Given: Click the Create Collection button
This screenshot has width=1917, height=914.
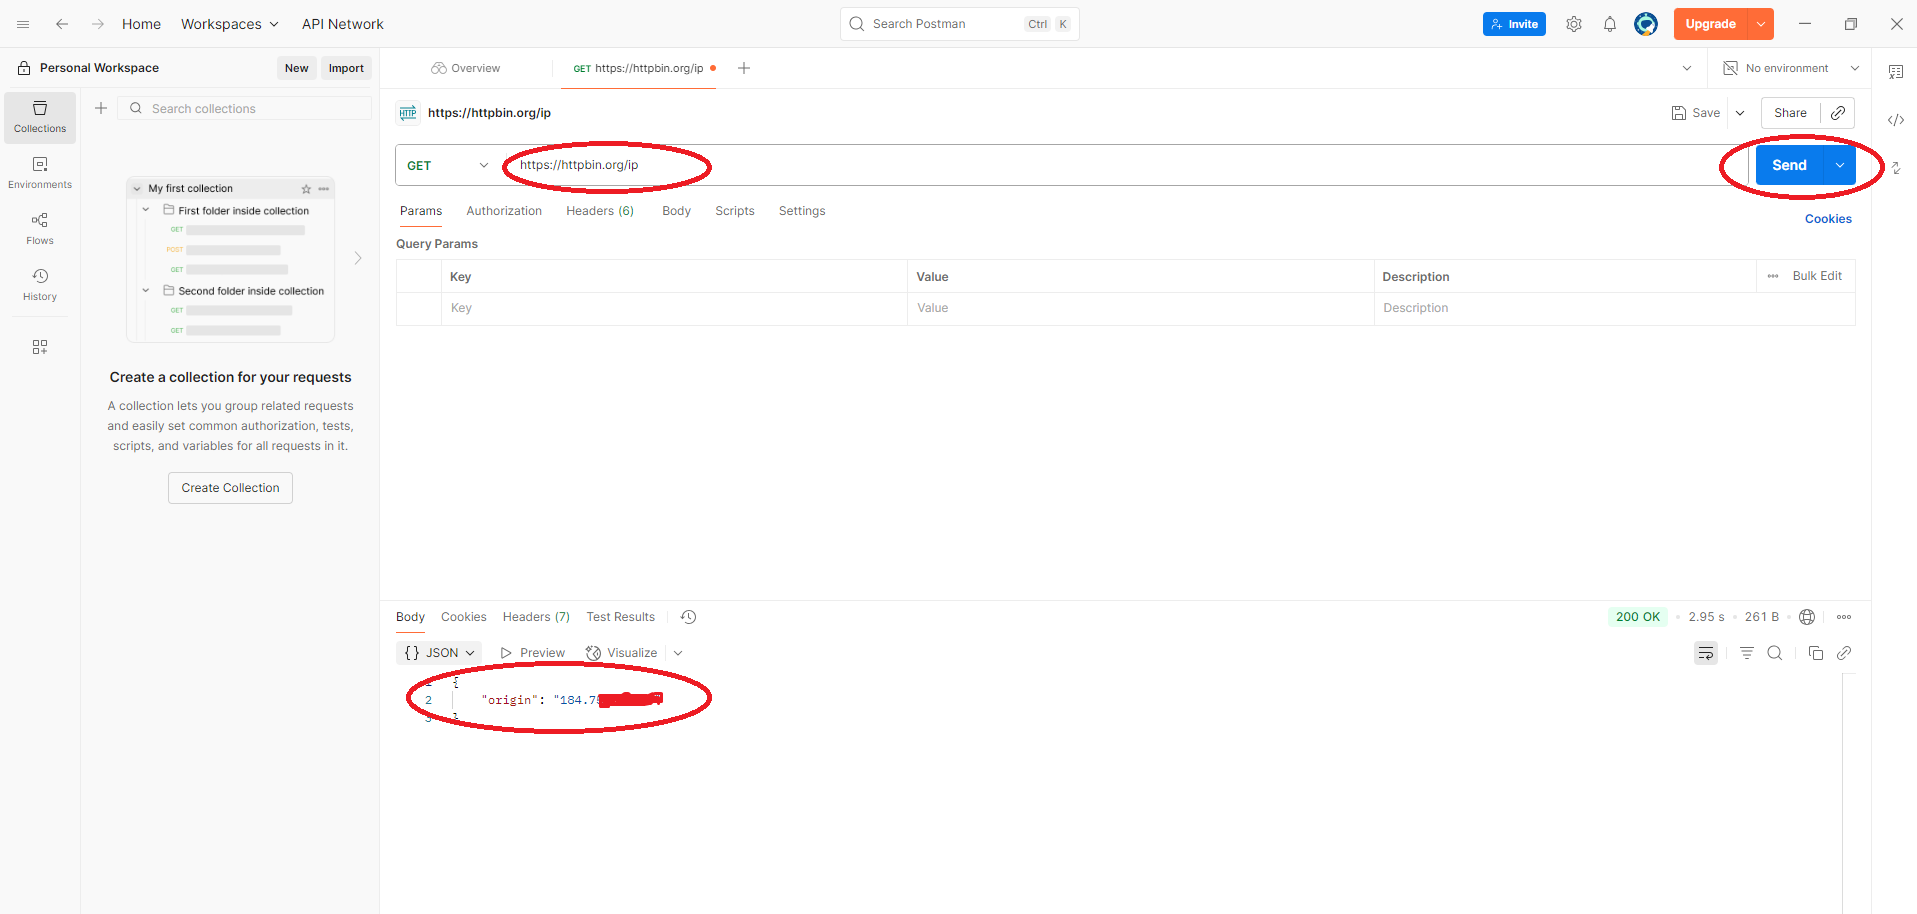Looking at the screenshot, I should [230, 488].
